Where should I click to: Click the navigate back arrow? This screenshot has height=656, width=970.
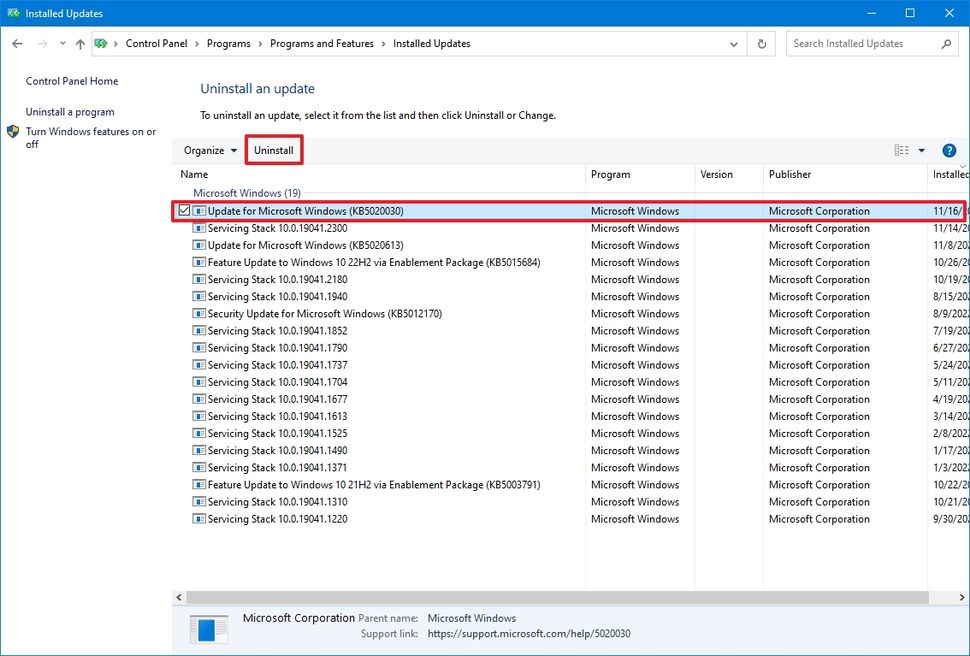[x=16, y=43]
